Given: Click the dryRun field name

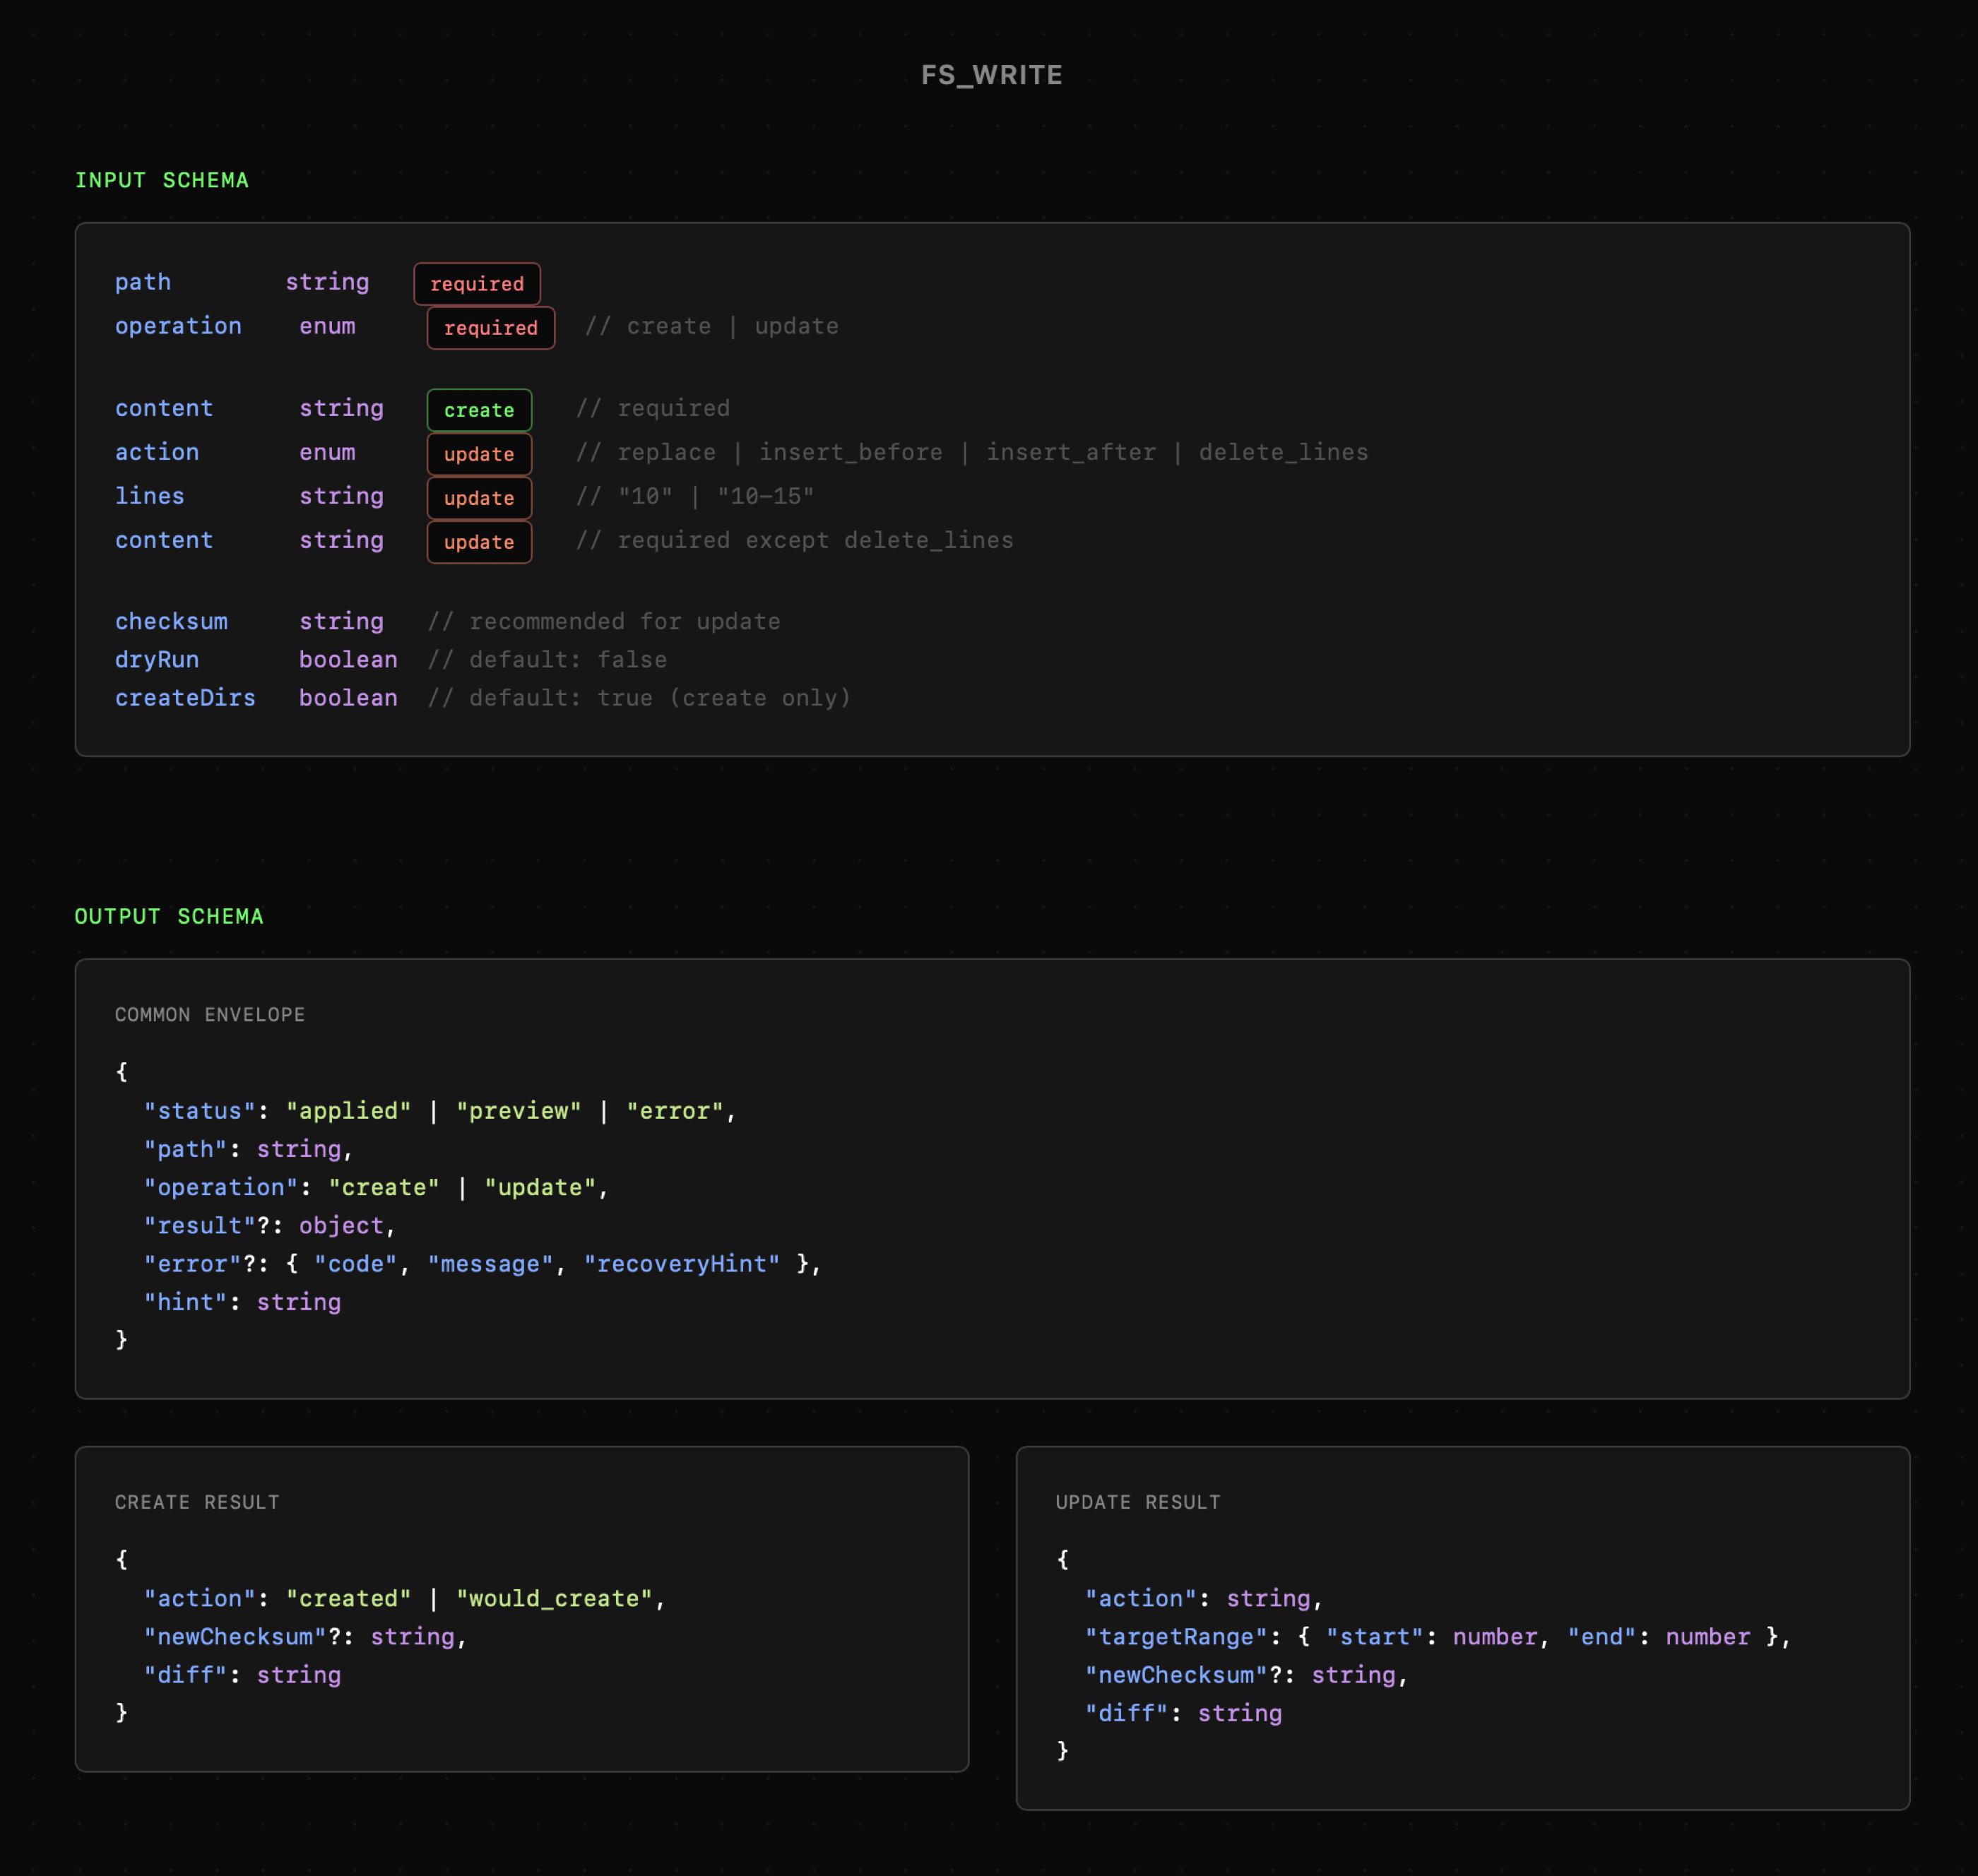Looking at the screenshot, I should click(x=157, y=659).
